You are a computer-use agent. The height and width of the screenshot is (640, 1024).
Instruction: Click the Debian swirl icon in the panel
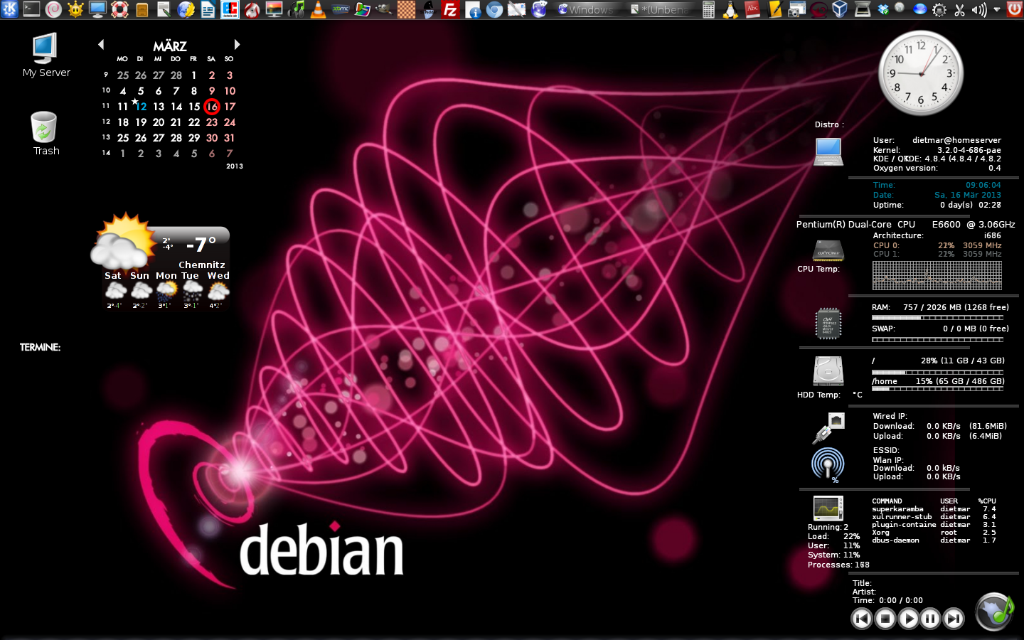(x=54, y=9)
